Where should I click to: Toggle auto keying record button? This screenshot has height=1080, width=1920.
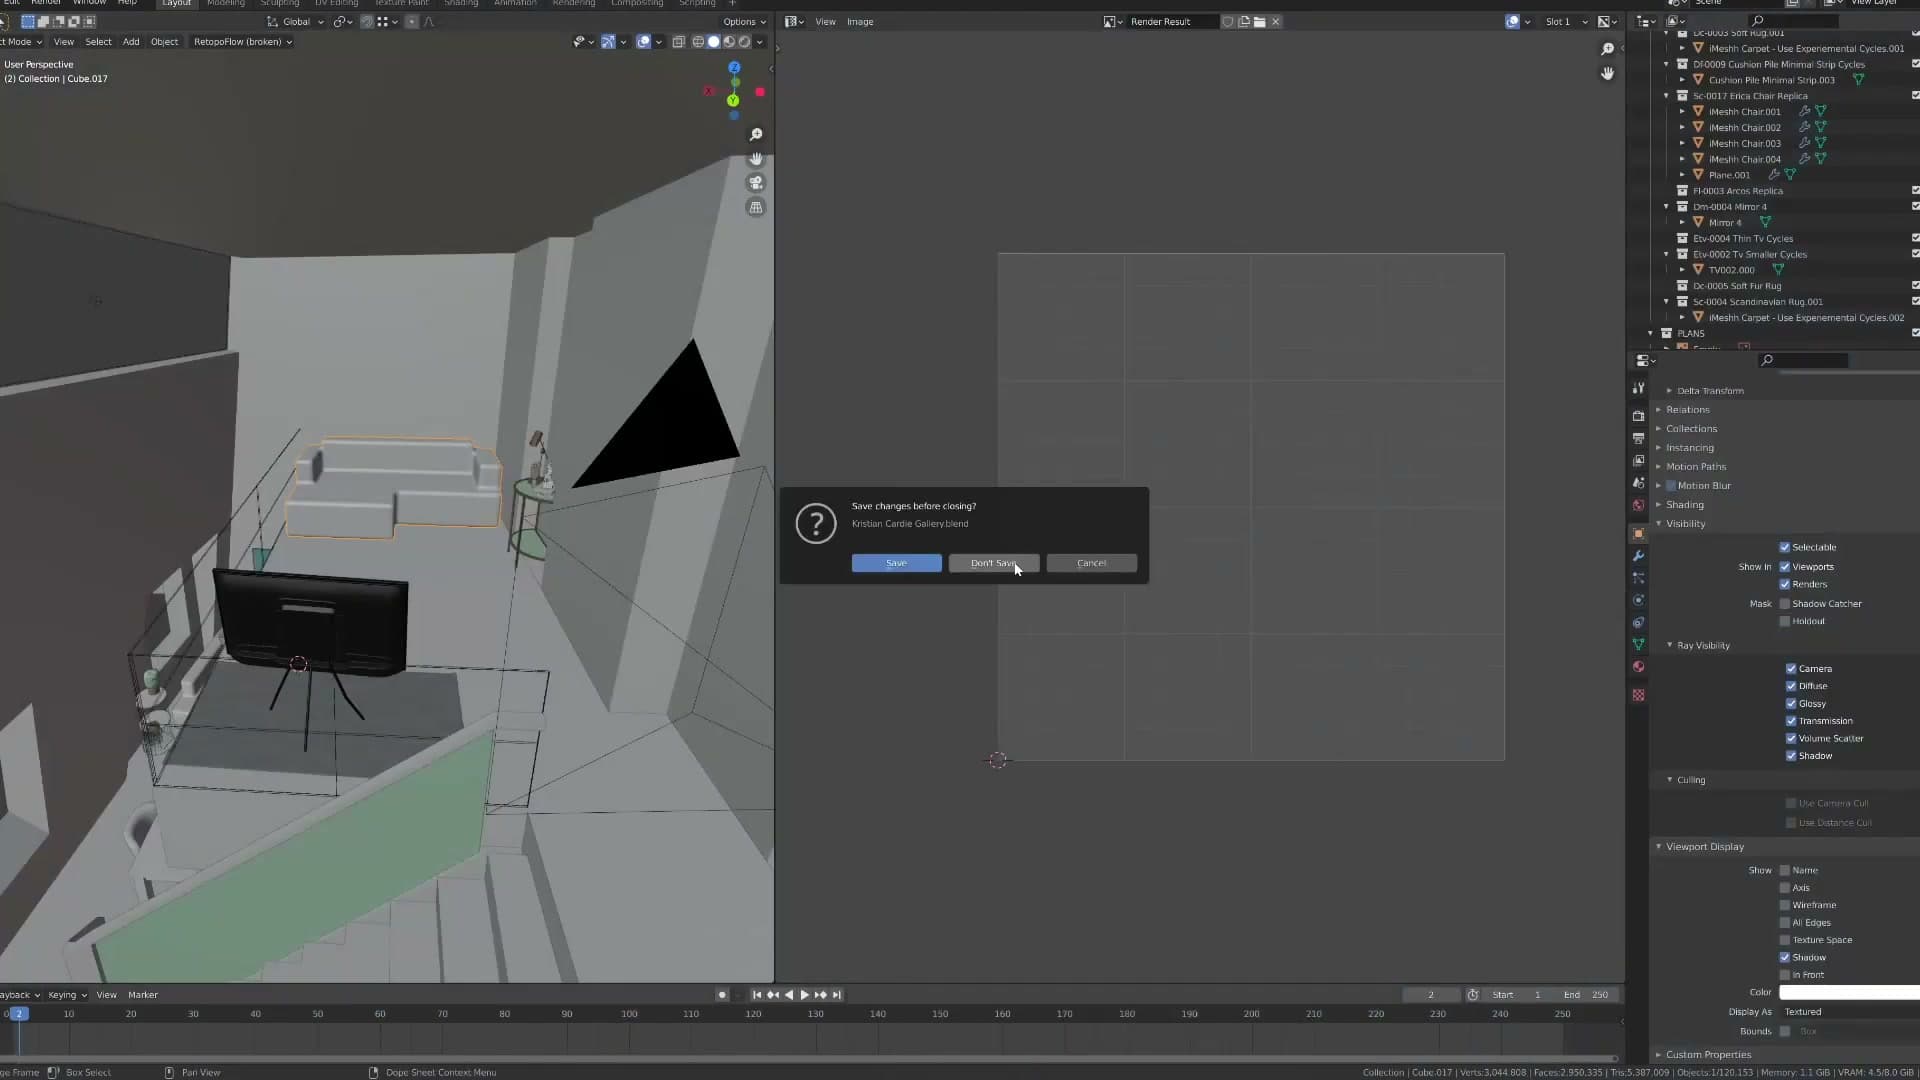pos(722,995)
